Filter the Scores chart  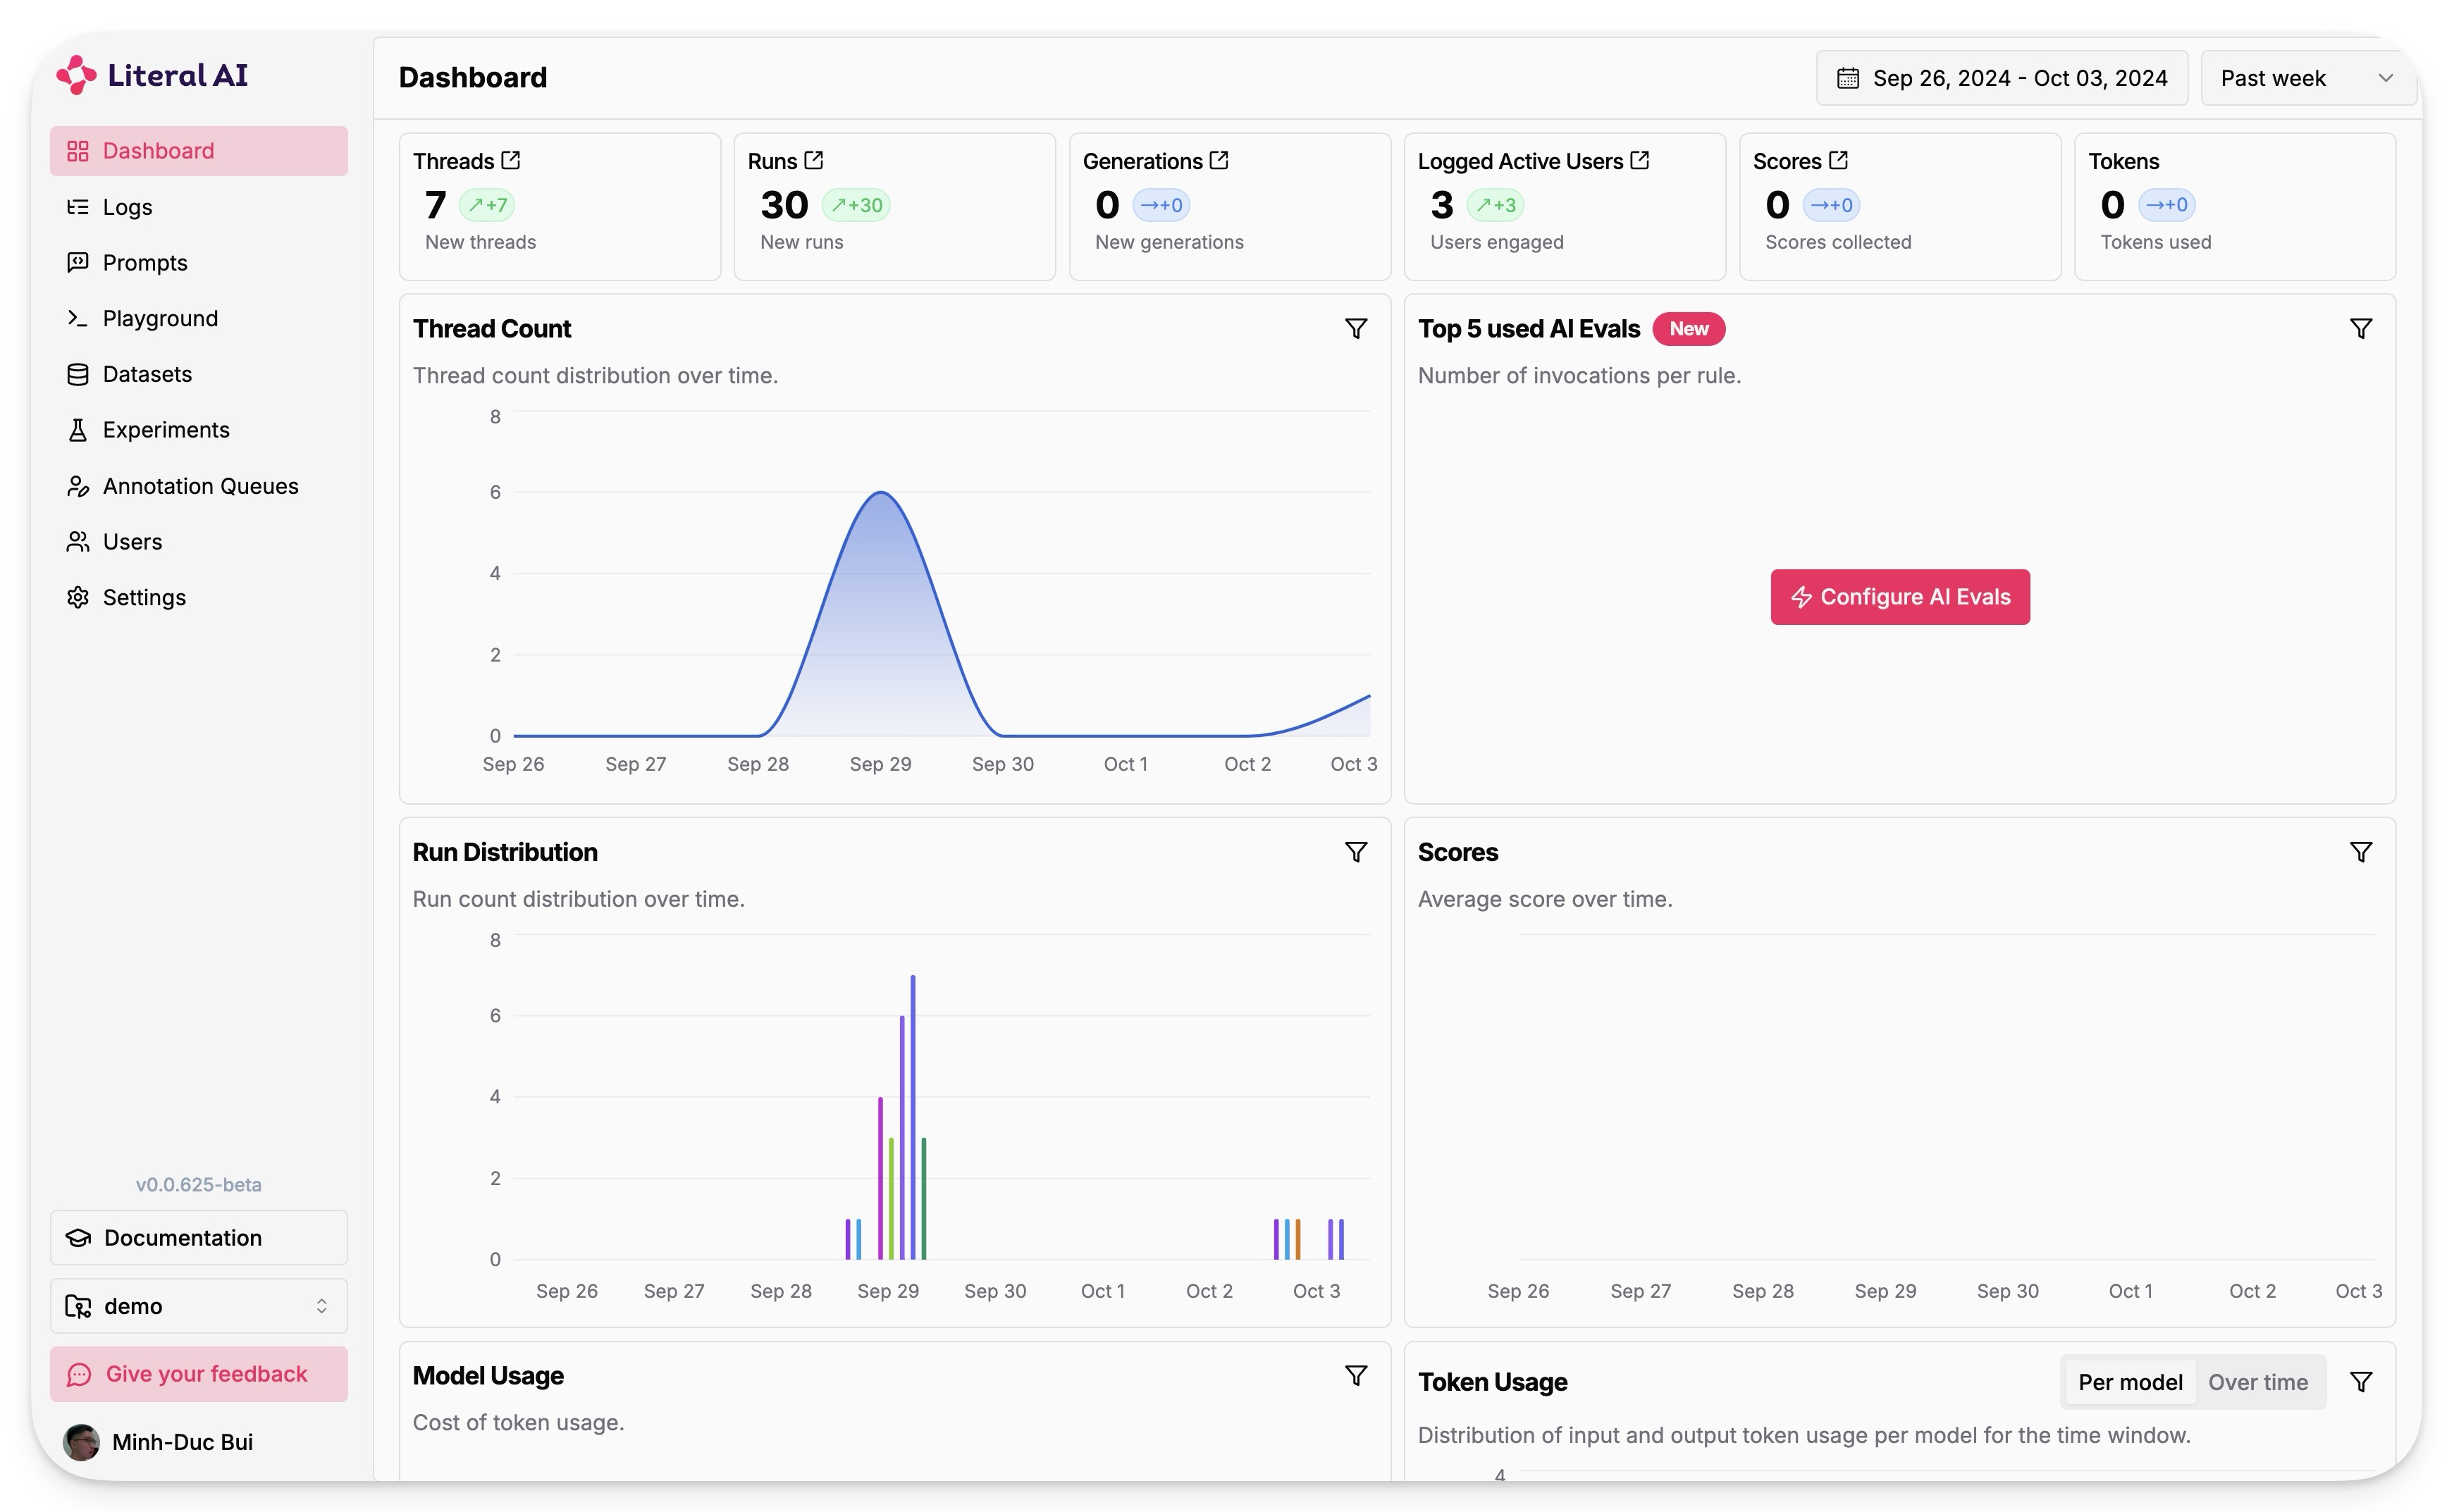click(2361, 852)
